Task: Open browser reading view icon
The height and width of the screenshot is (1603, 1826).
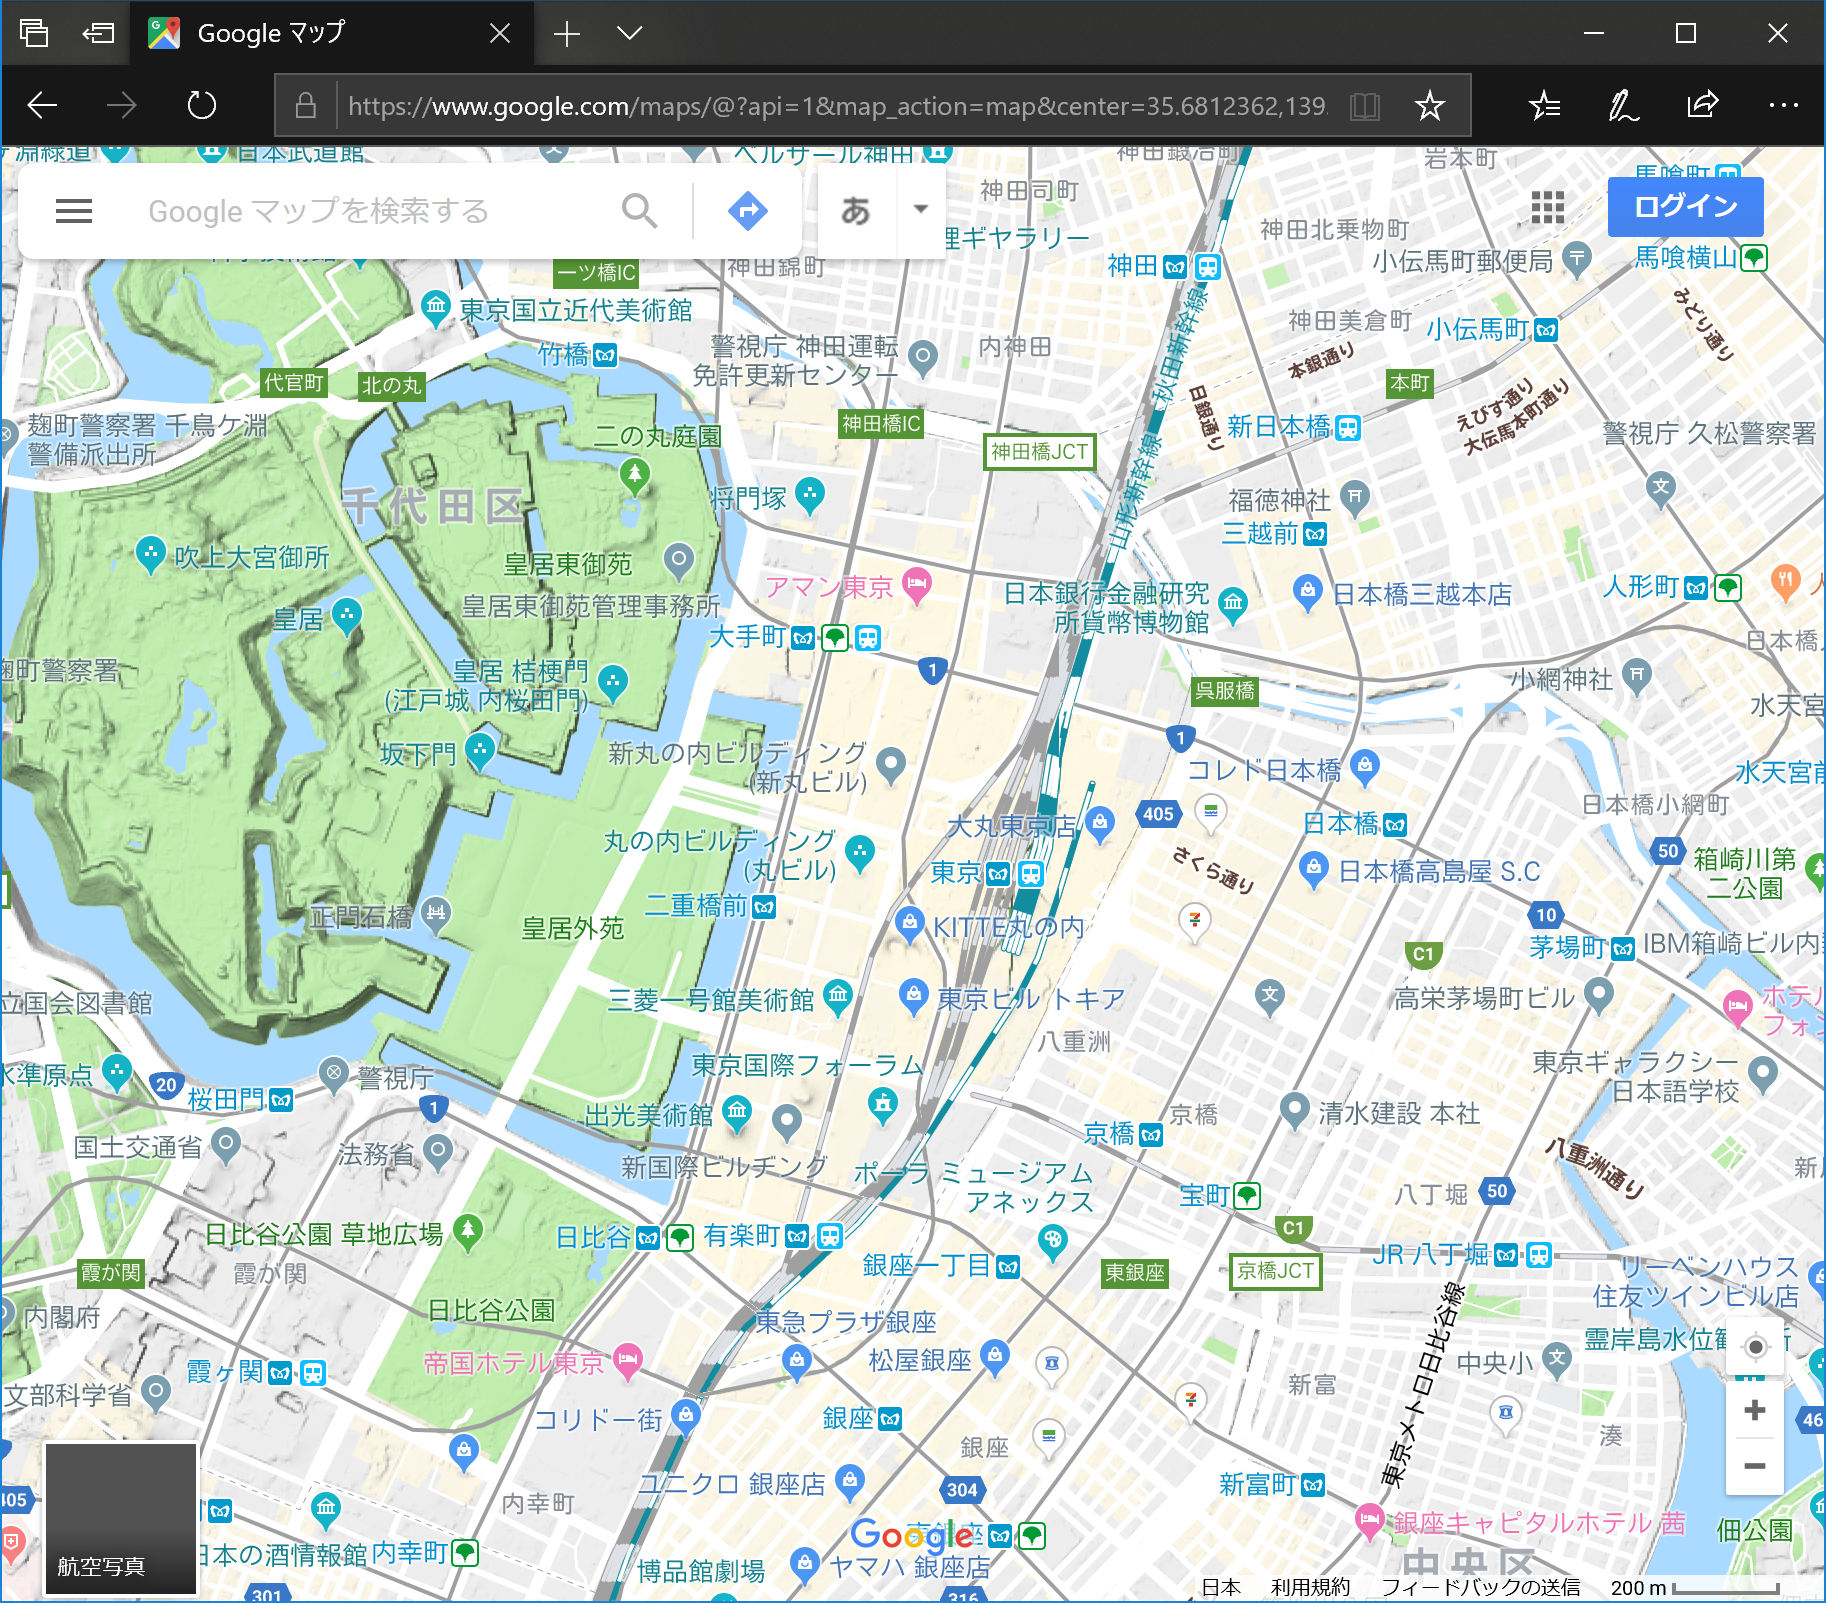Action: pyautogui.click(x=1364, y=105)
